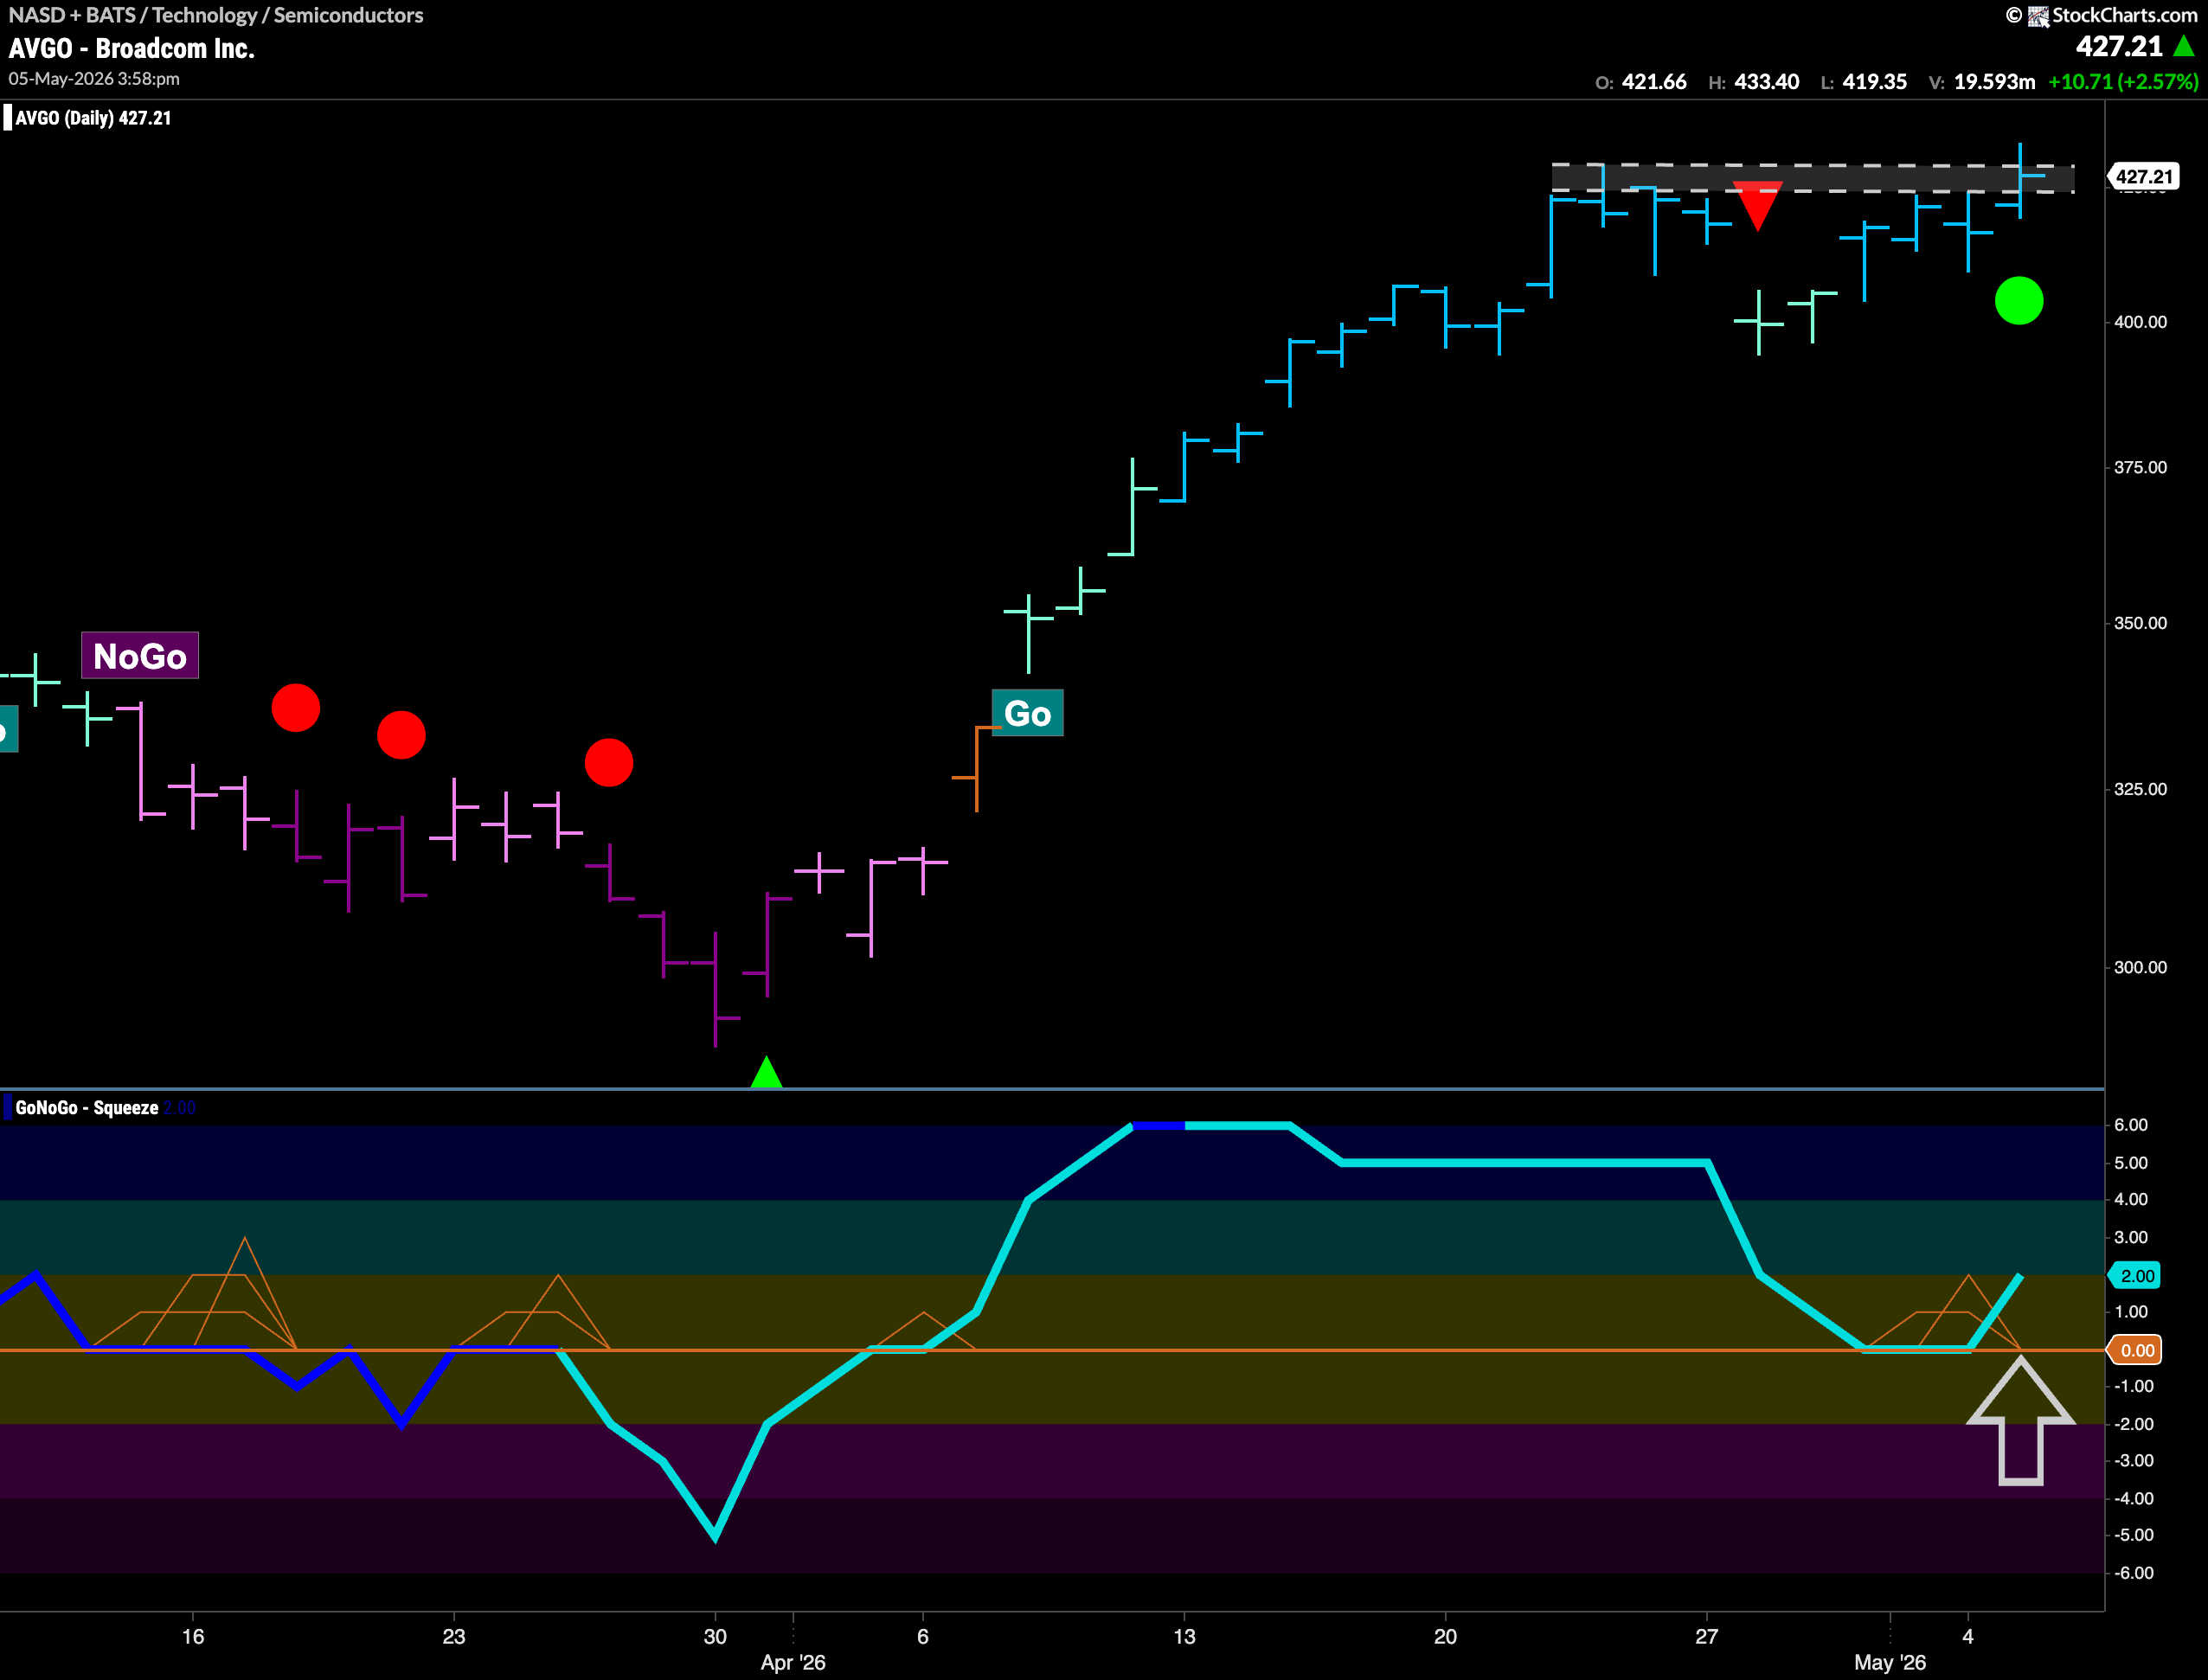Click the 325.00 price axis label
Viewport: 2208px width, 1680px height.
(2140, 789)
